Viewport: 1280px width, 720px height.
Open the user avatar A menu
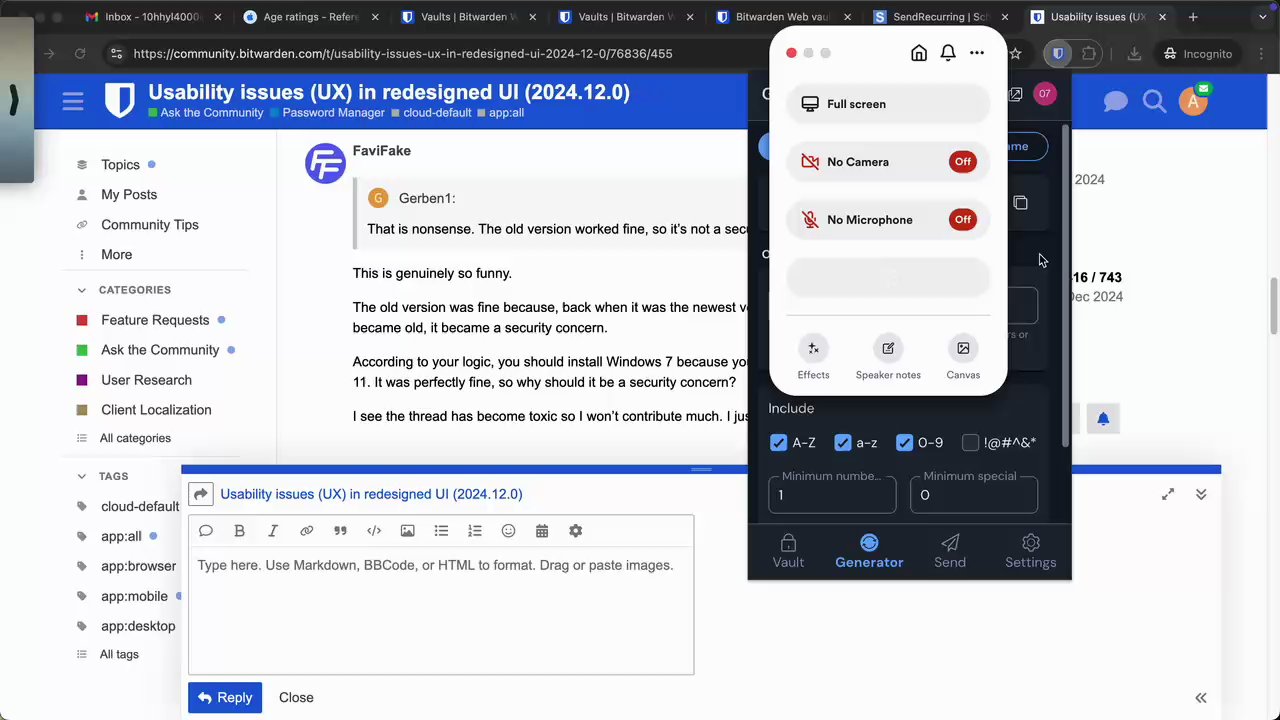pyautogui.click(x=1192, y=101)
